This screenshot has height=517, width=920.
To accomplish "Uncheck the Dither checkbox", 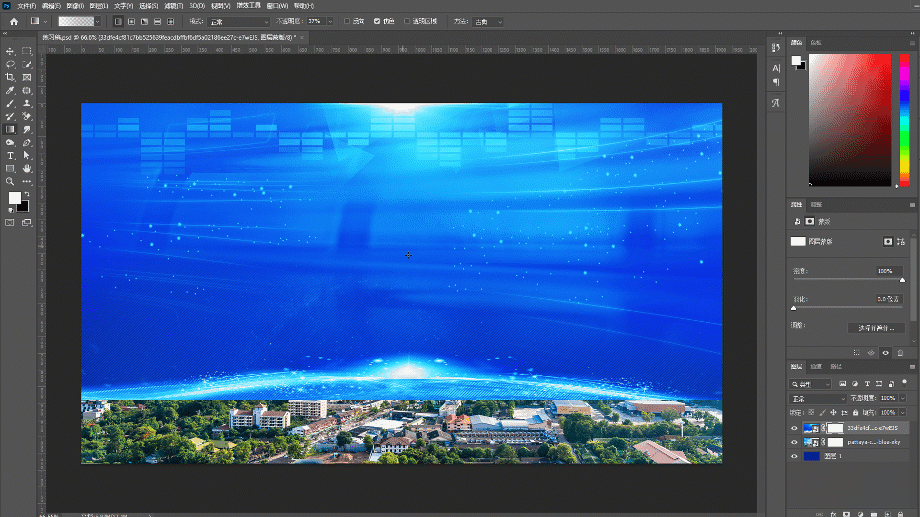I will (377, 22).
